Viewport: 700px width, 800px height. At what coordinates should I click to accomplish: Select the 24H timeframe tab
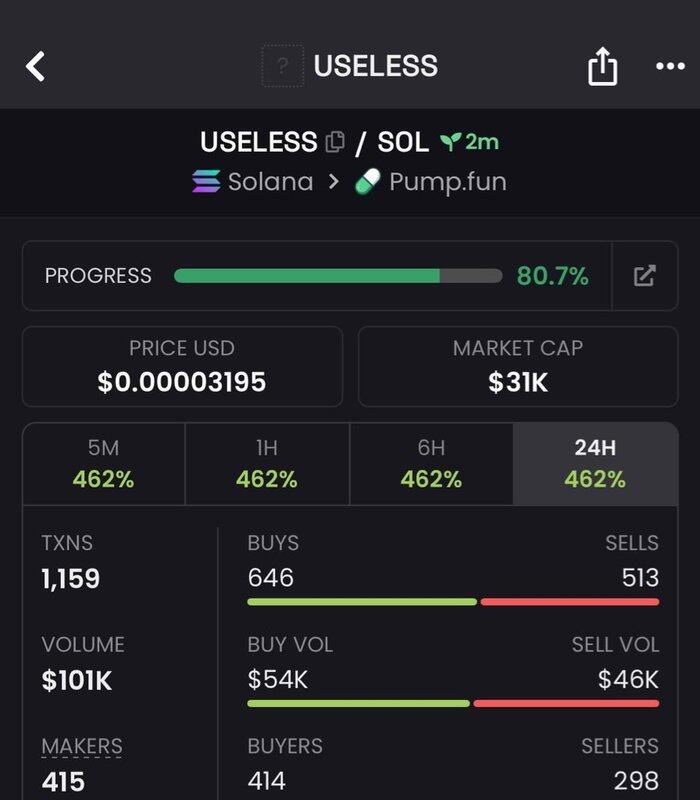[595, 464]
